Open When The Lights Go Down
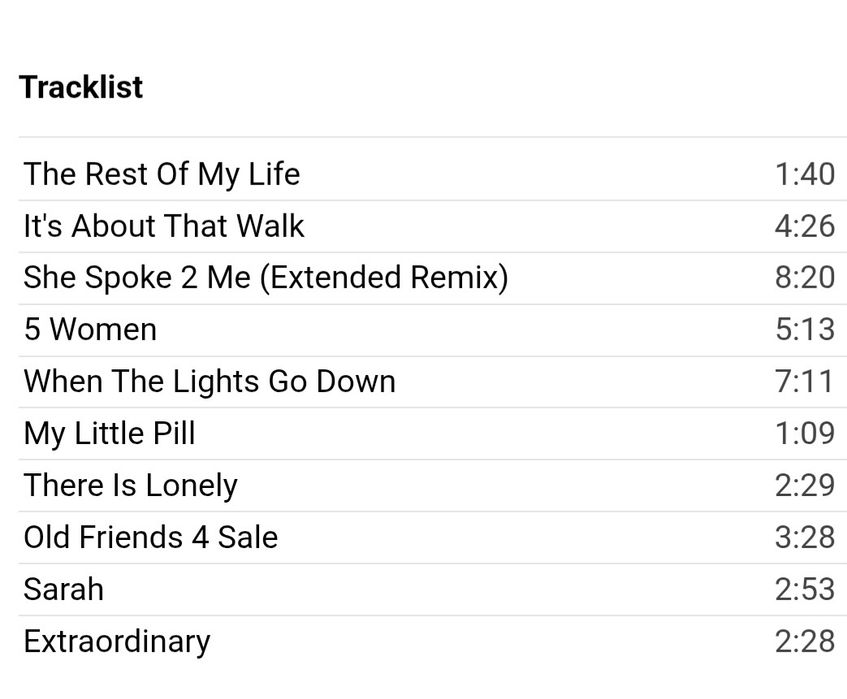847x699 pixels. point(209,381)
